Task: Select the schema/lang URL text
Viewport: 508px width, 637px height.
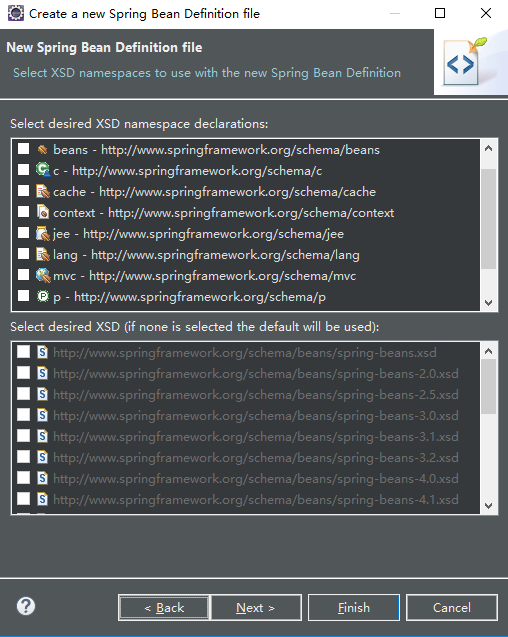Action: 225,255
